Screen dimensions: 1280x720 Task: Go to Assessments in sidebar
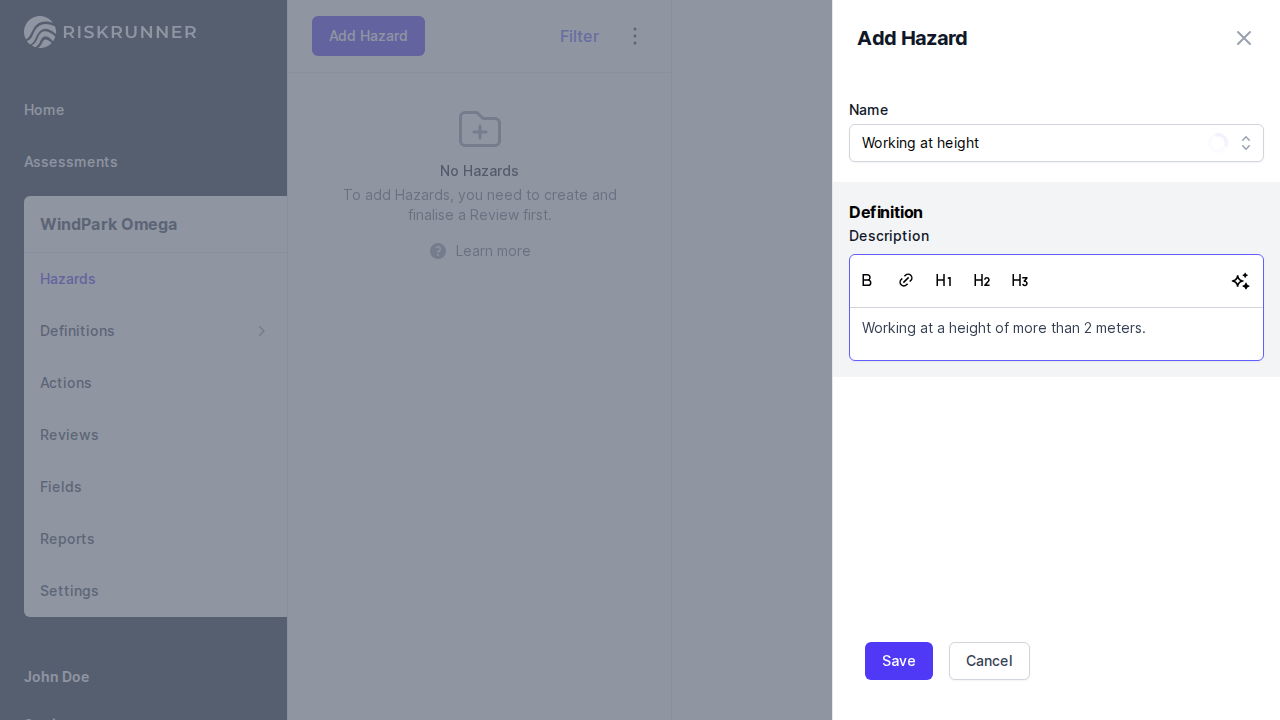(x=71, y=162)
